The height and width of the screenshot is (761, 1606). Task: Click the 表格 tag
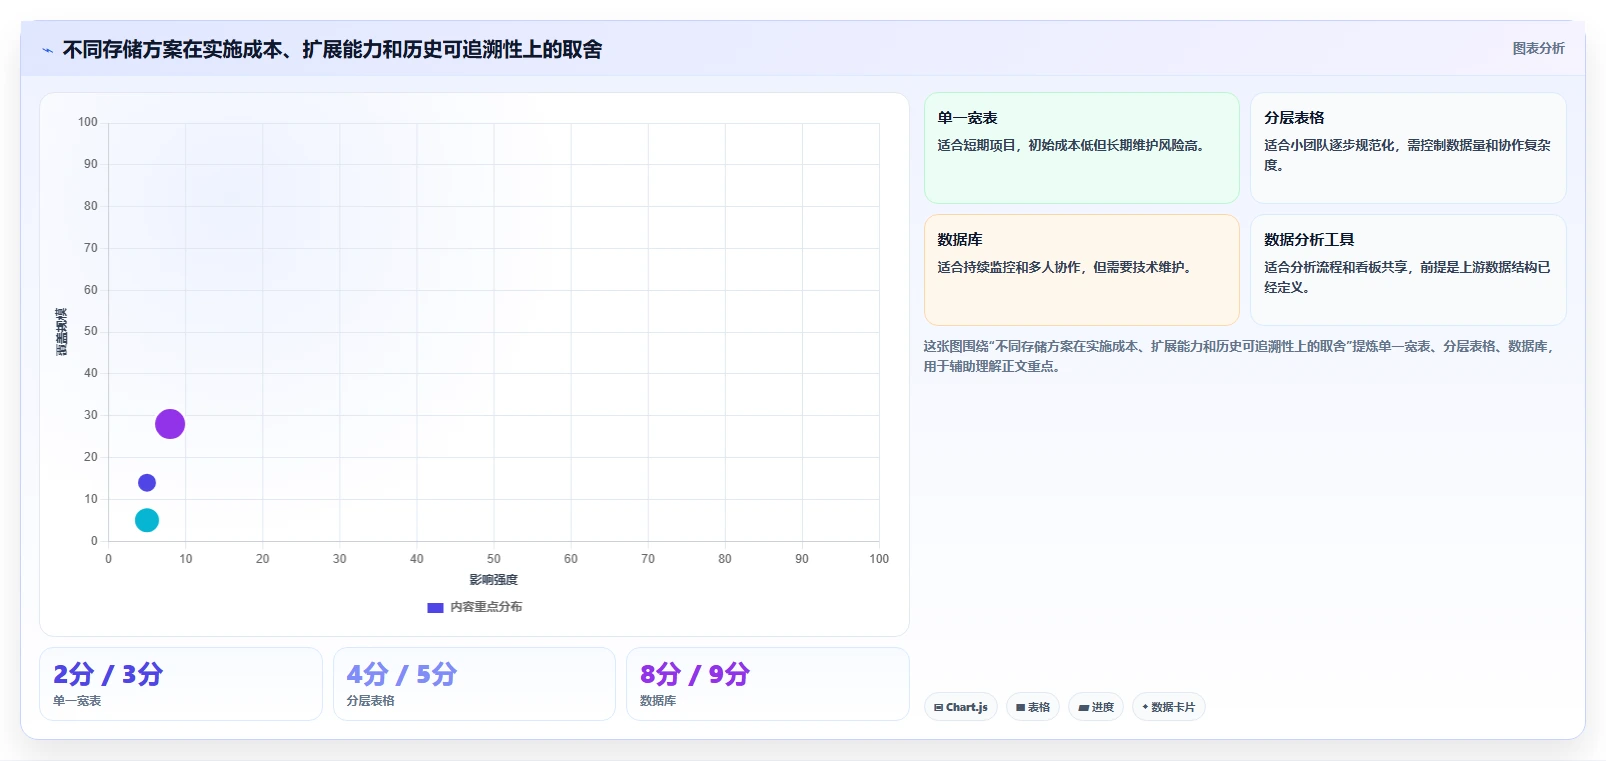pos(1033,707)
